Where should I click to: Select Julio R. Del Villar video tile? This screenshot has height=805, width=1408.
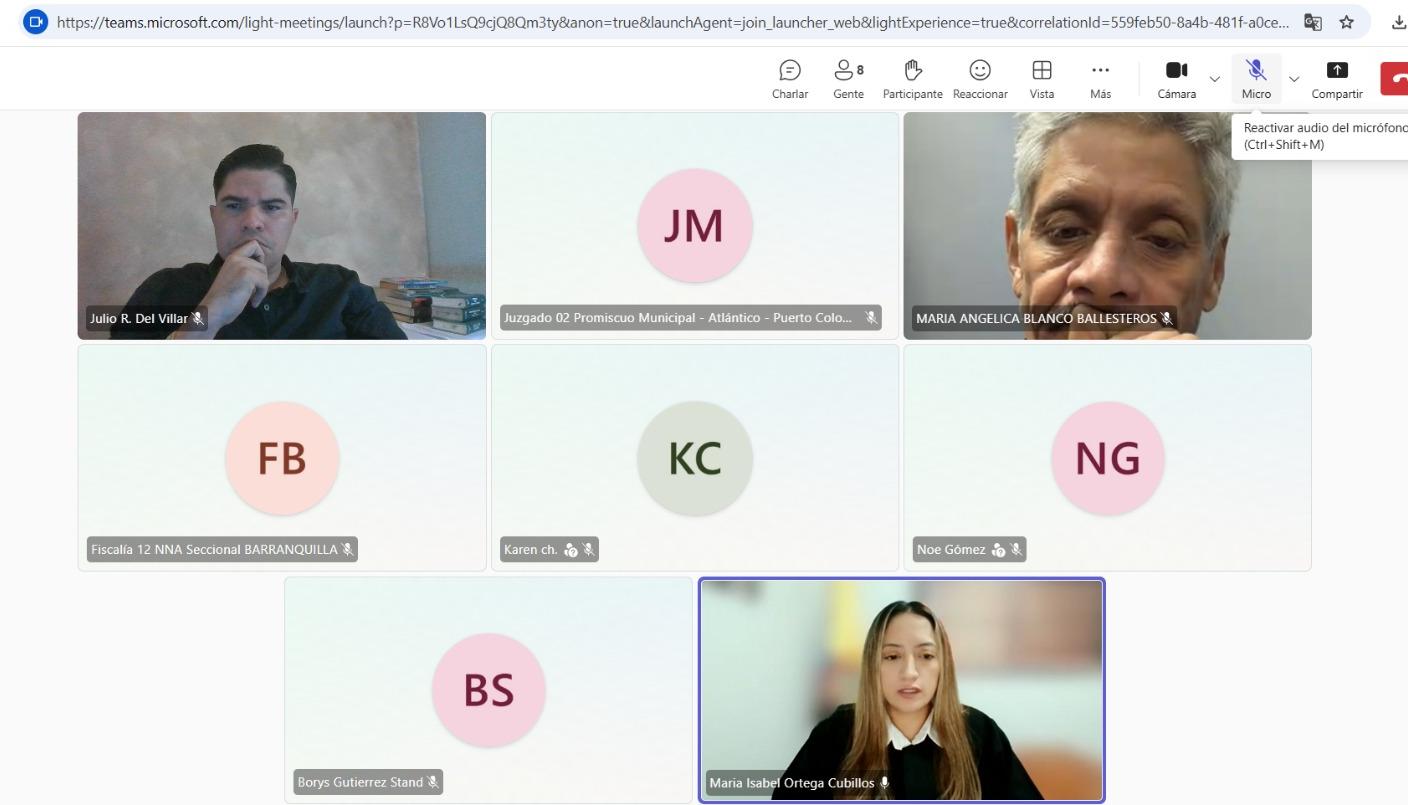click(x=282, y=226)
